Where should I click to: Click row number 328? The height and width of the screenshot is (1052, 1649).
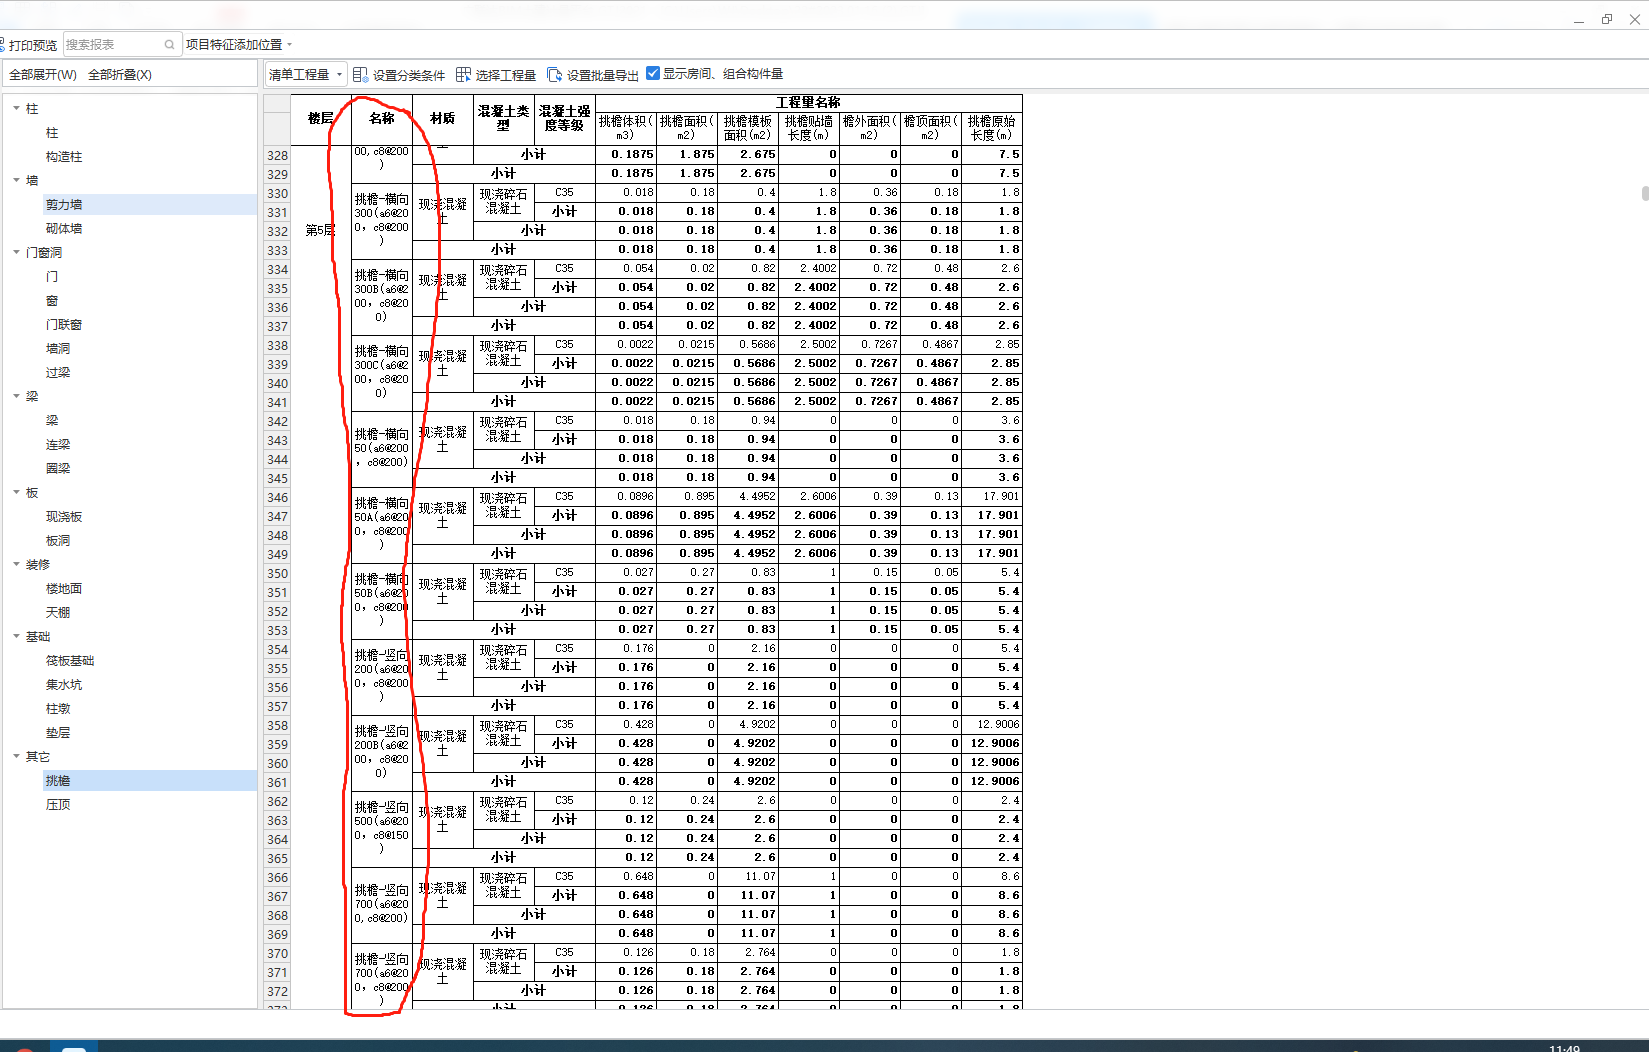click(277, 156)
